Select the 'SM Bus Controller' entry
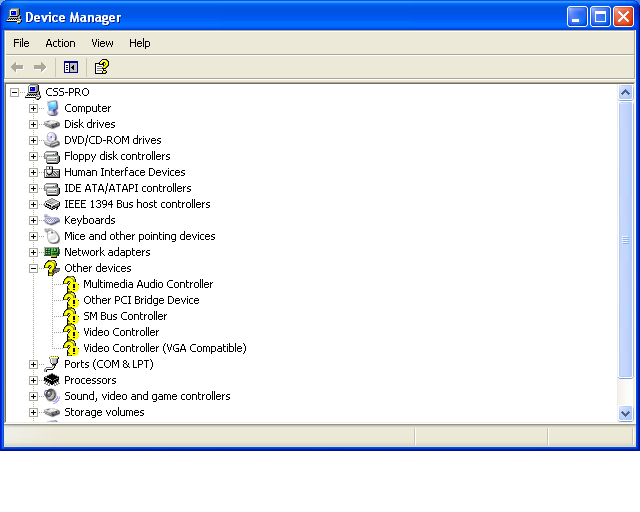640x512 pixels. tap(125, 316)
